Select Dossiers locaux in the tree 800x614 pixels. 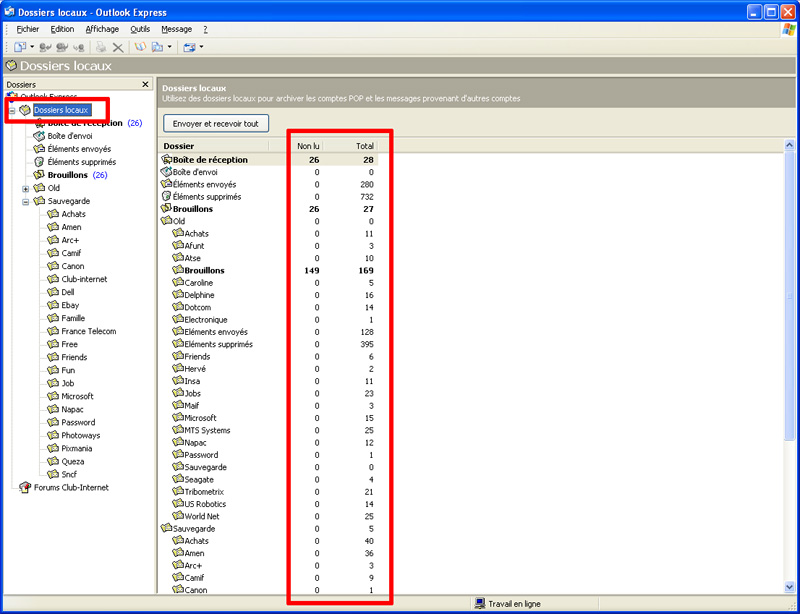tap(61, 110)
